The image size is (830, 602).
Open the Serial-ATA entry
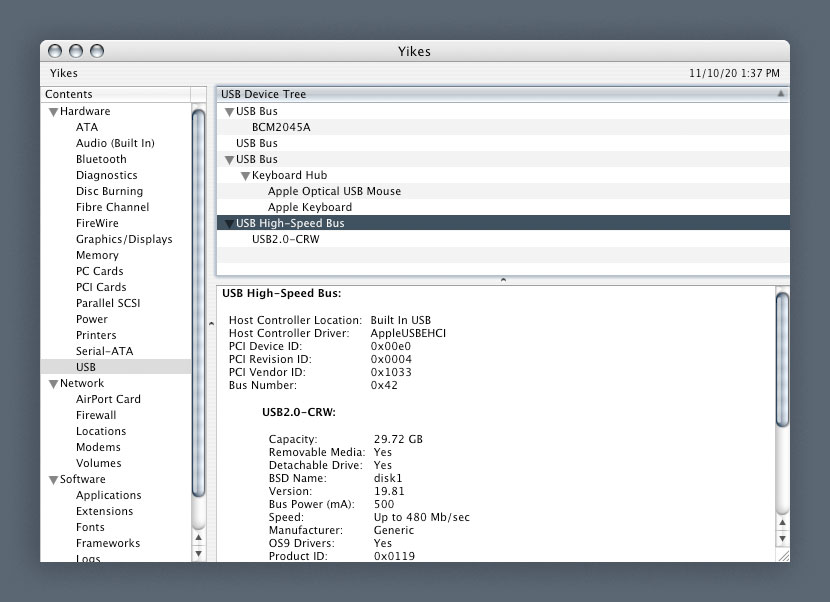pyautogui.click(x=104, y=351)
